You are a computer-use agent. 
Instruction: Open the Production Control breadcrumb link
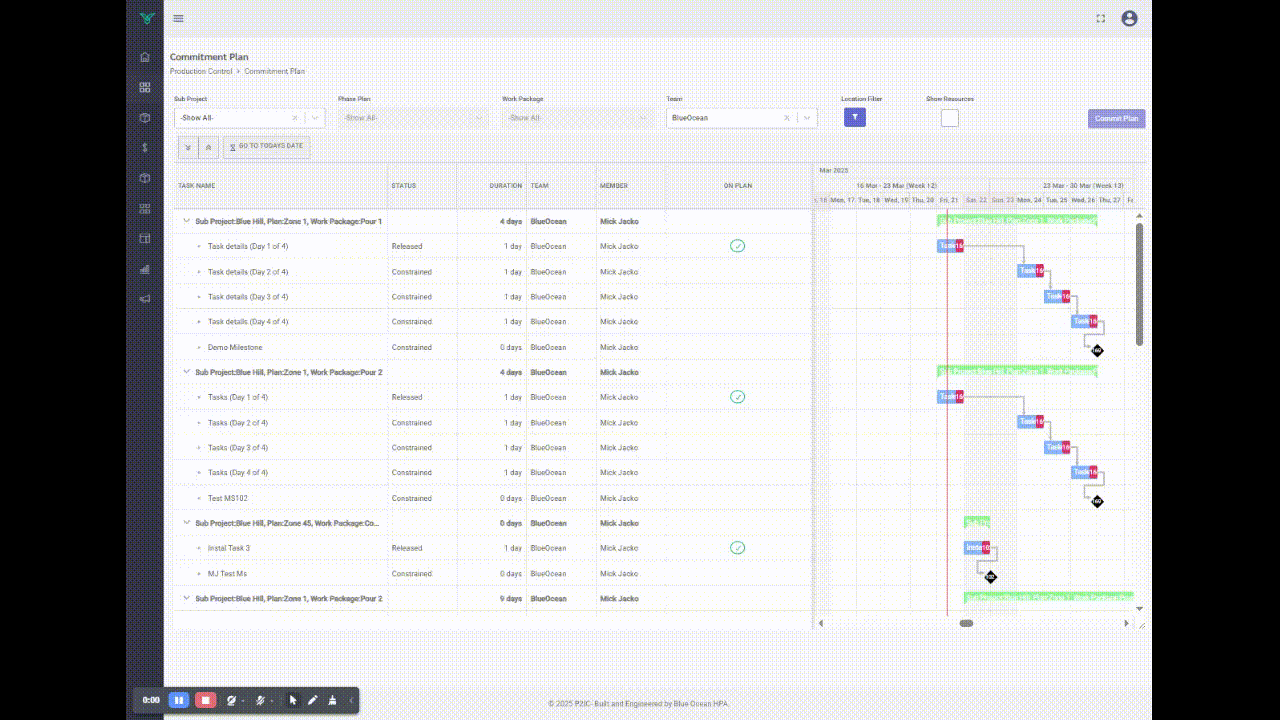pyautogui.click(x=201, y=71)
